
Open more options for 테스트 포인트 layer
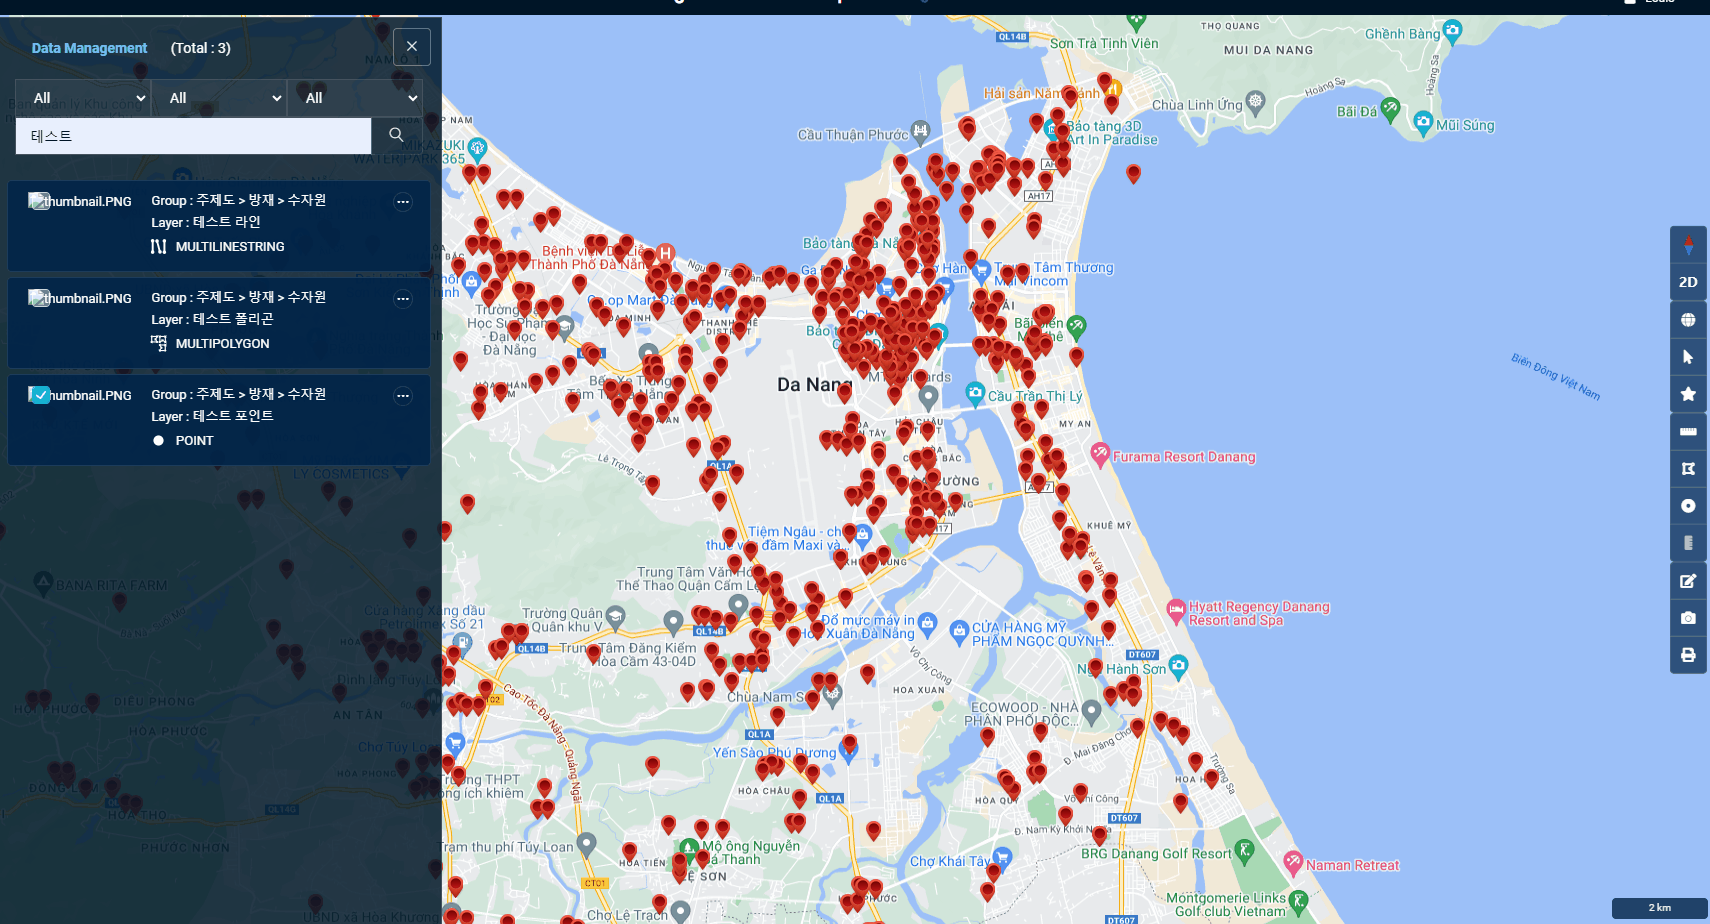pyautogui.click(x=403, y=396)
